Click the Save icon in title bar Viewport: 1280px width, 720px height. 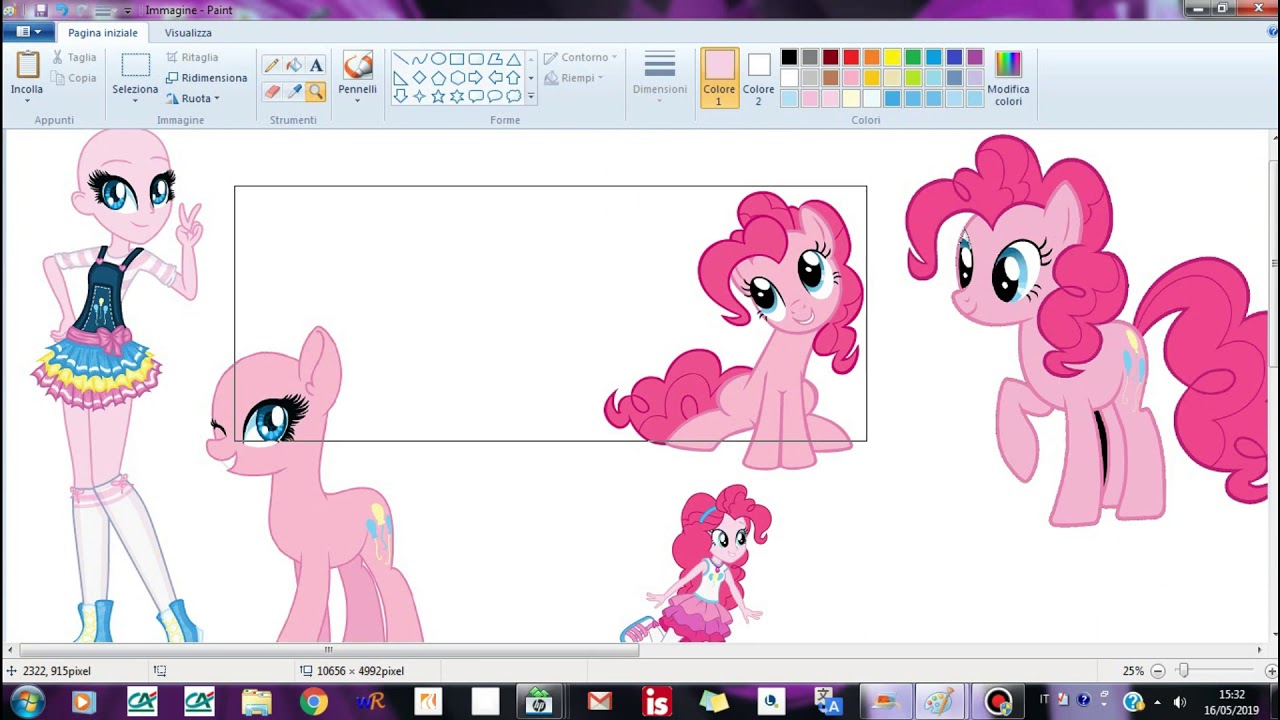tap(41, 10)
